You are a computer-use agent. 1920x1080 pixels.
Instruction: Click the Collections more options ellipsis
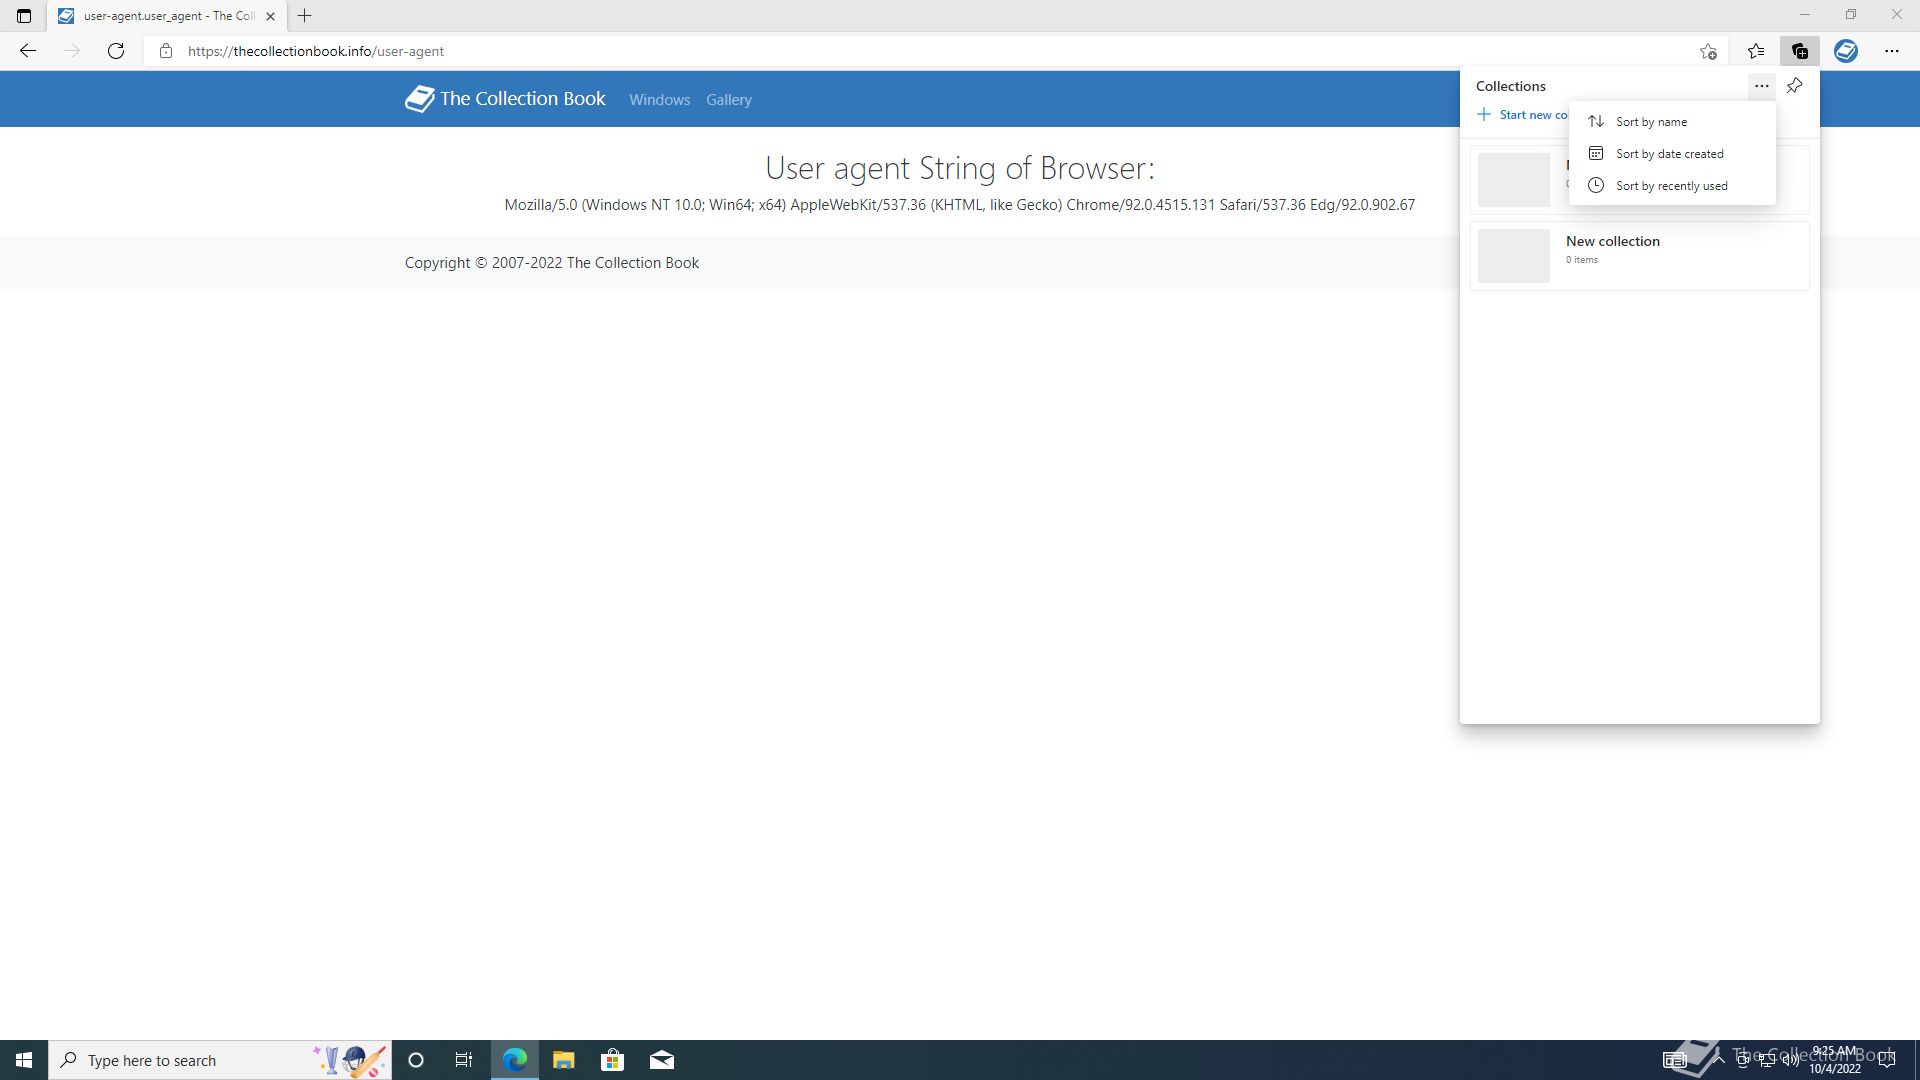pyautogui.click(x=1762, y=86)
